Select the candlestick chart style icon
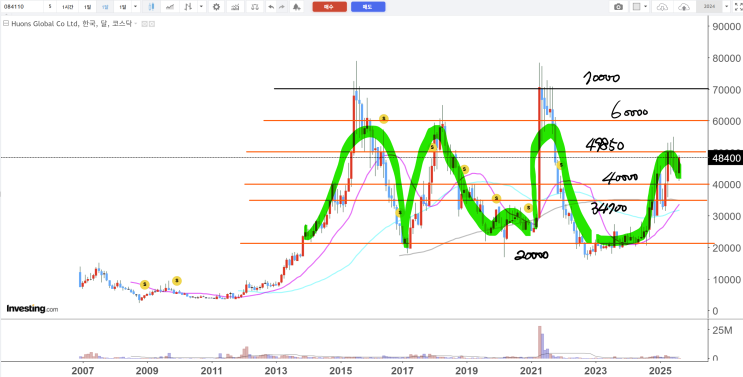 tap(151, 7)
